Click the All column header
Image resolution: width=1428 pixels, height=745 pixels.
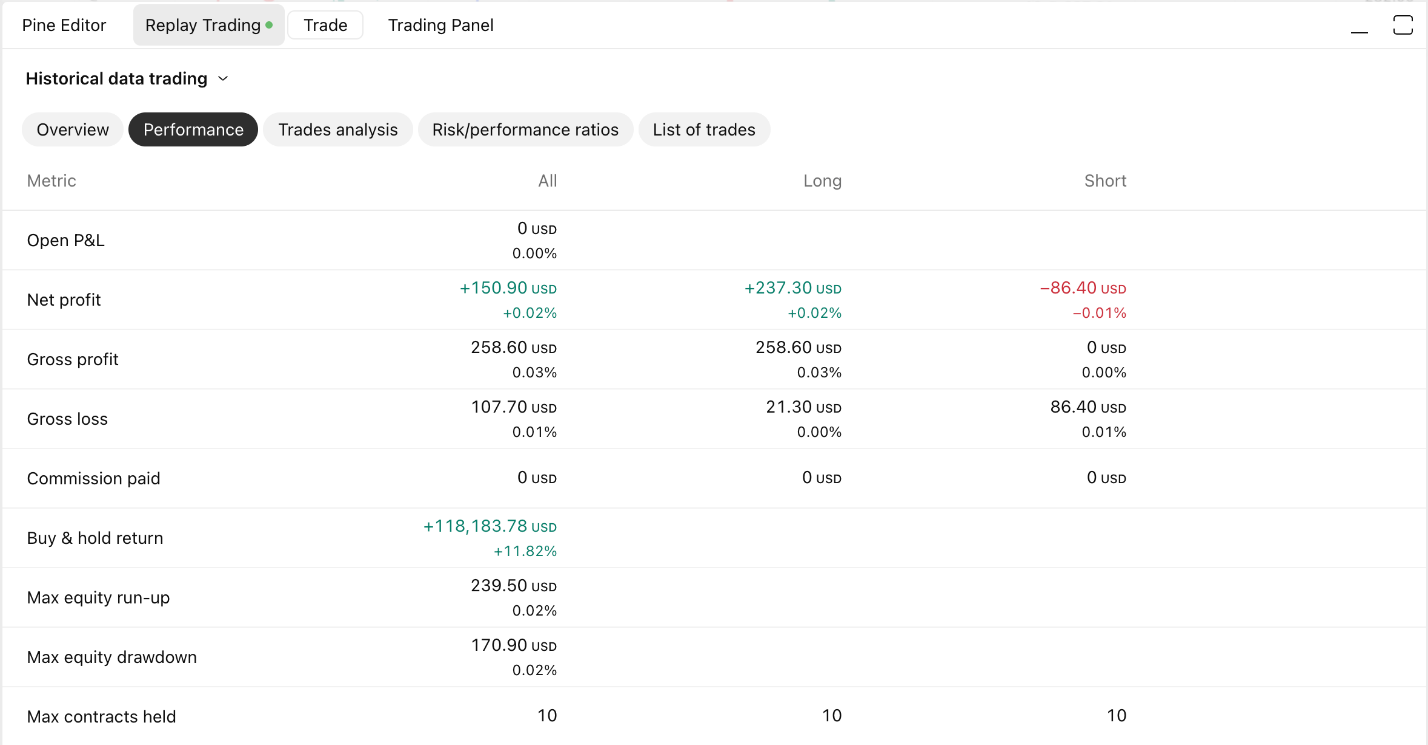547,181
